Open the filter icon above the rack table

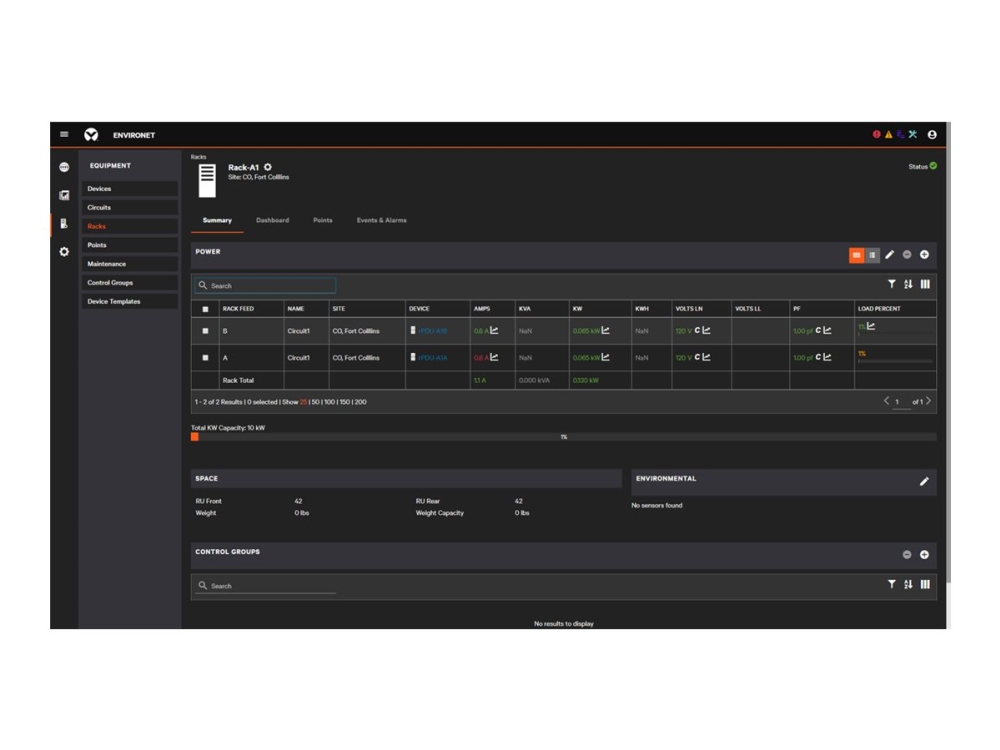click(x=893, y=284)
